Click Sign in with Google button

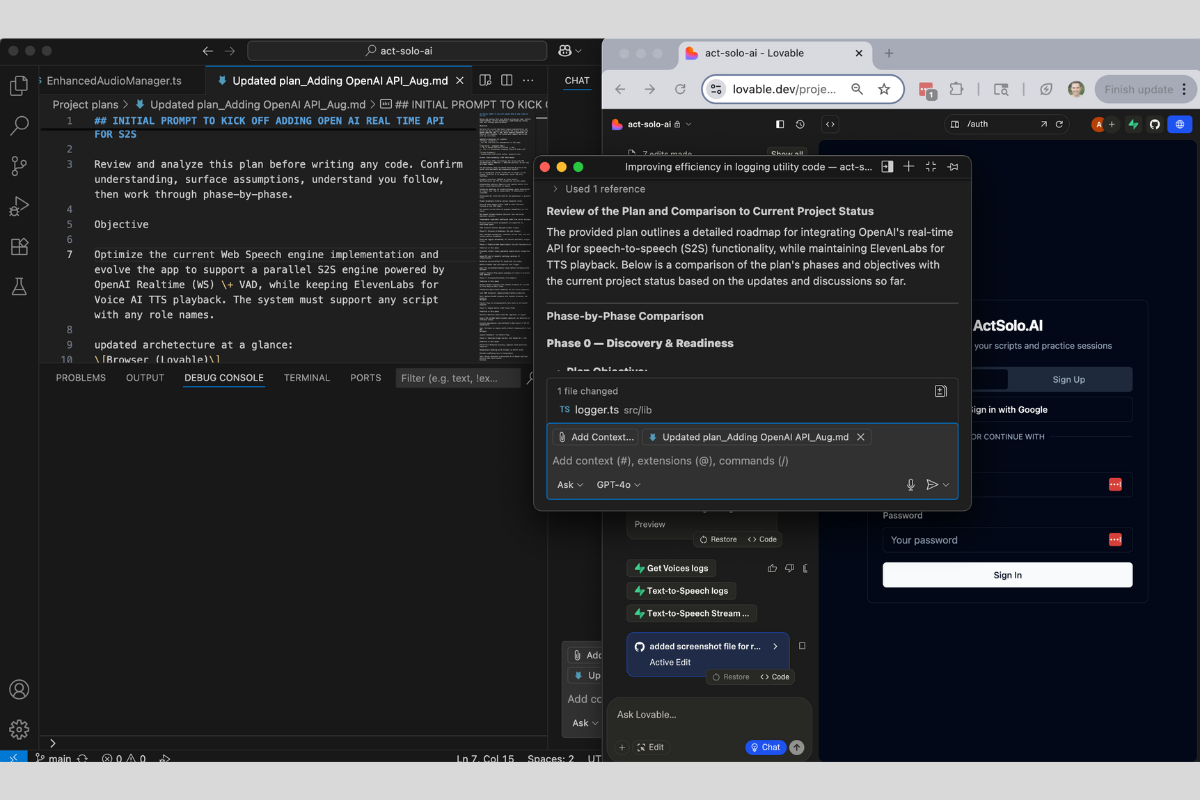pyautogui.click(x=1007, y=410)
